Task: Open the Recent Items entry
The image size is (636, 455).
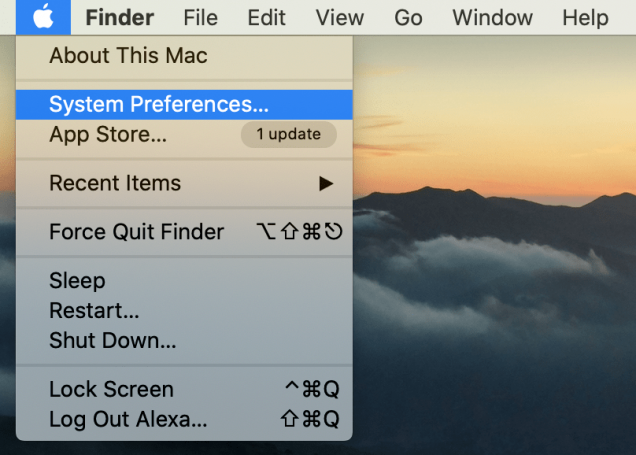Action: [184, 183]
